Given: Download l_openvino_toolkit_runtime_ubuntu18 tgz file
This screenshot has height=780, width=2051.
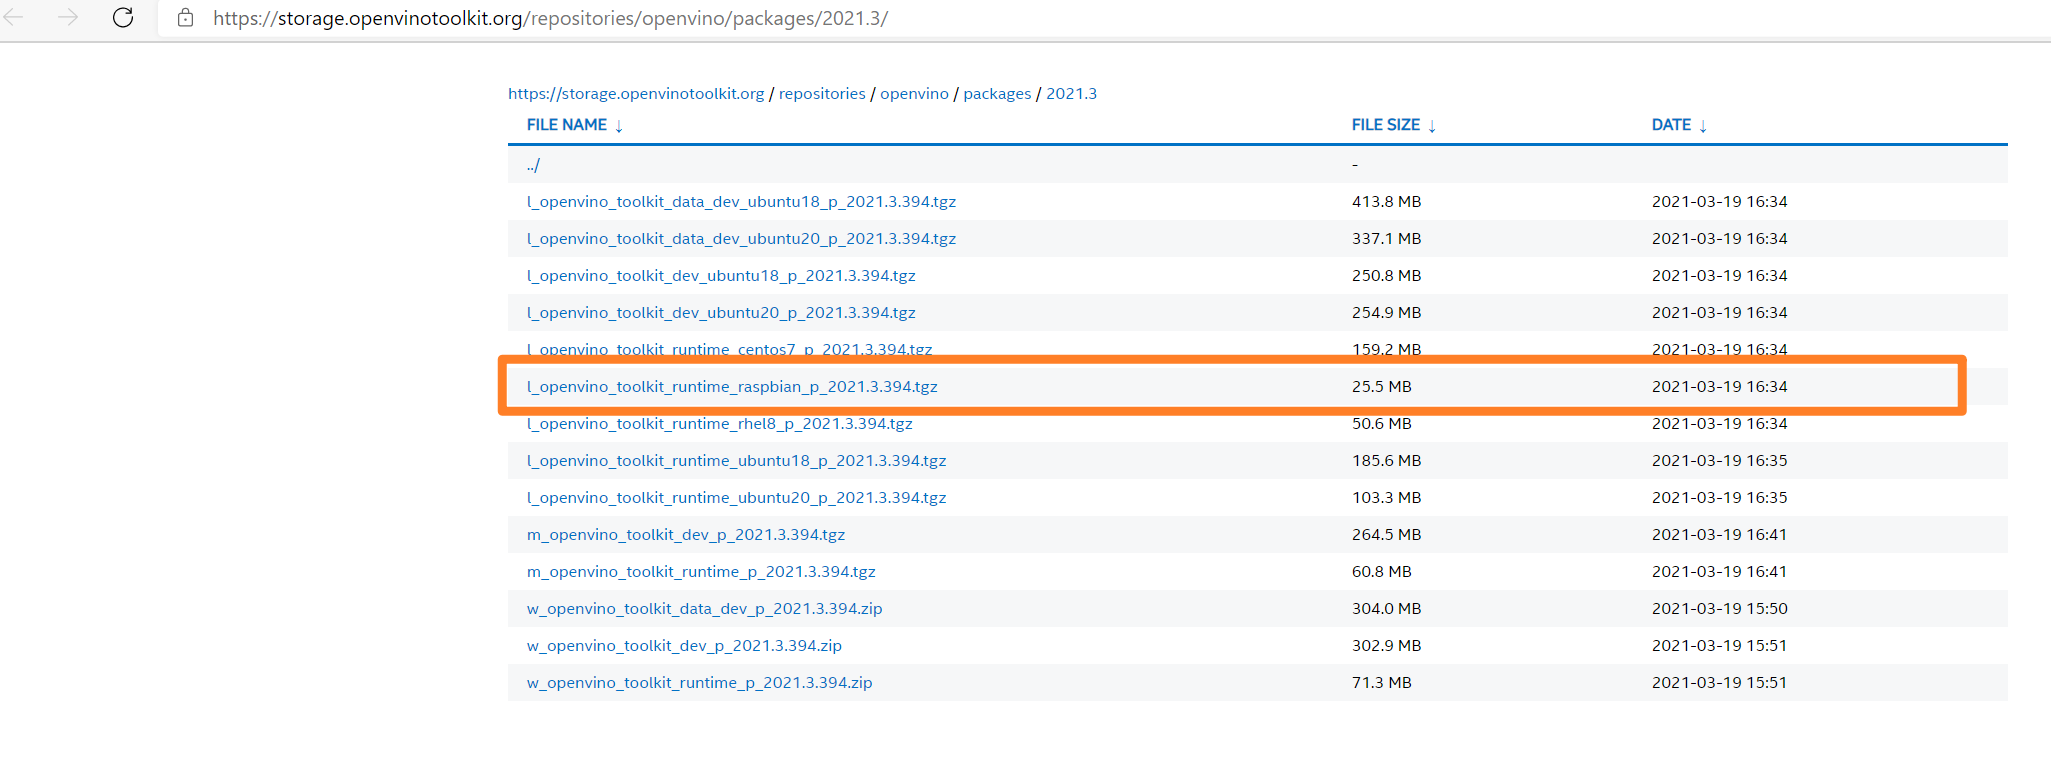Looking at the screenshot, I should click(x=736, y=461).
